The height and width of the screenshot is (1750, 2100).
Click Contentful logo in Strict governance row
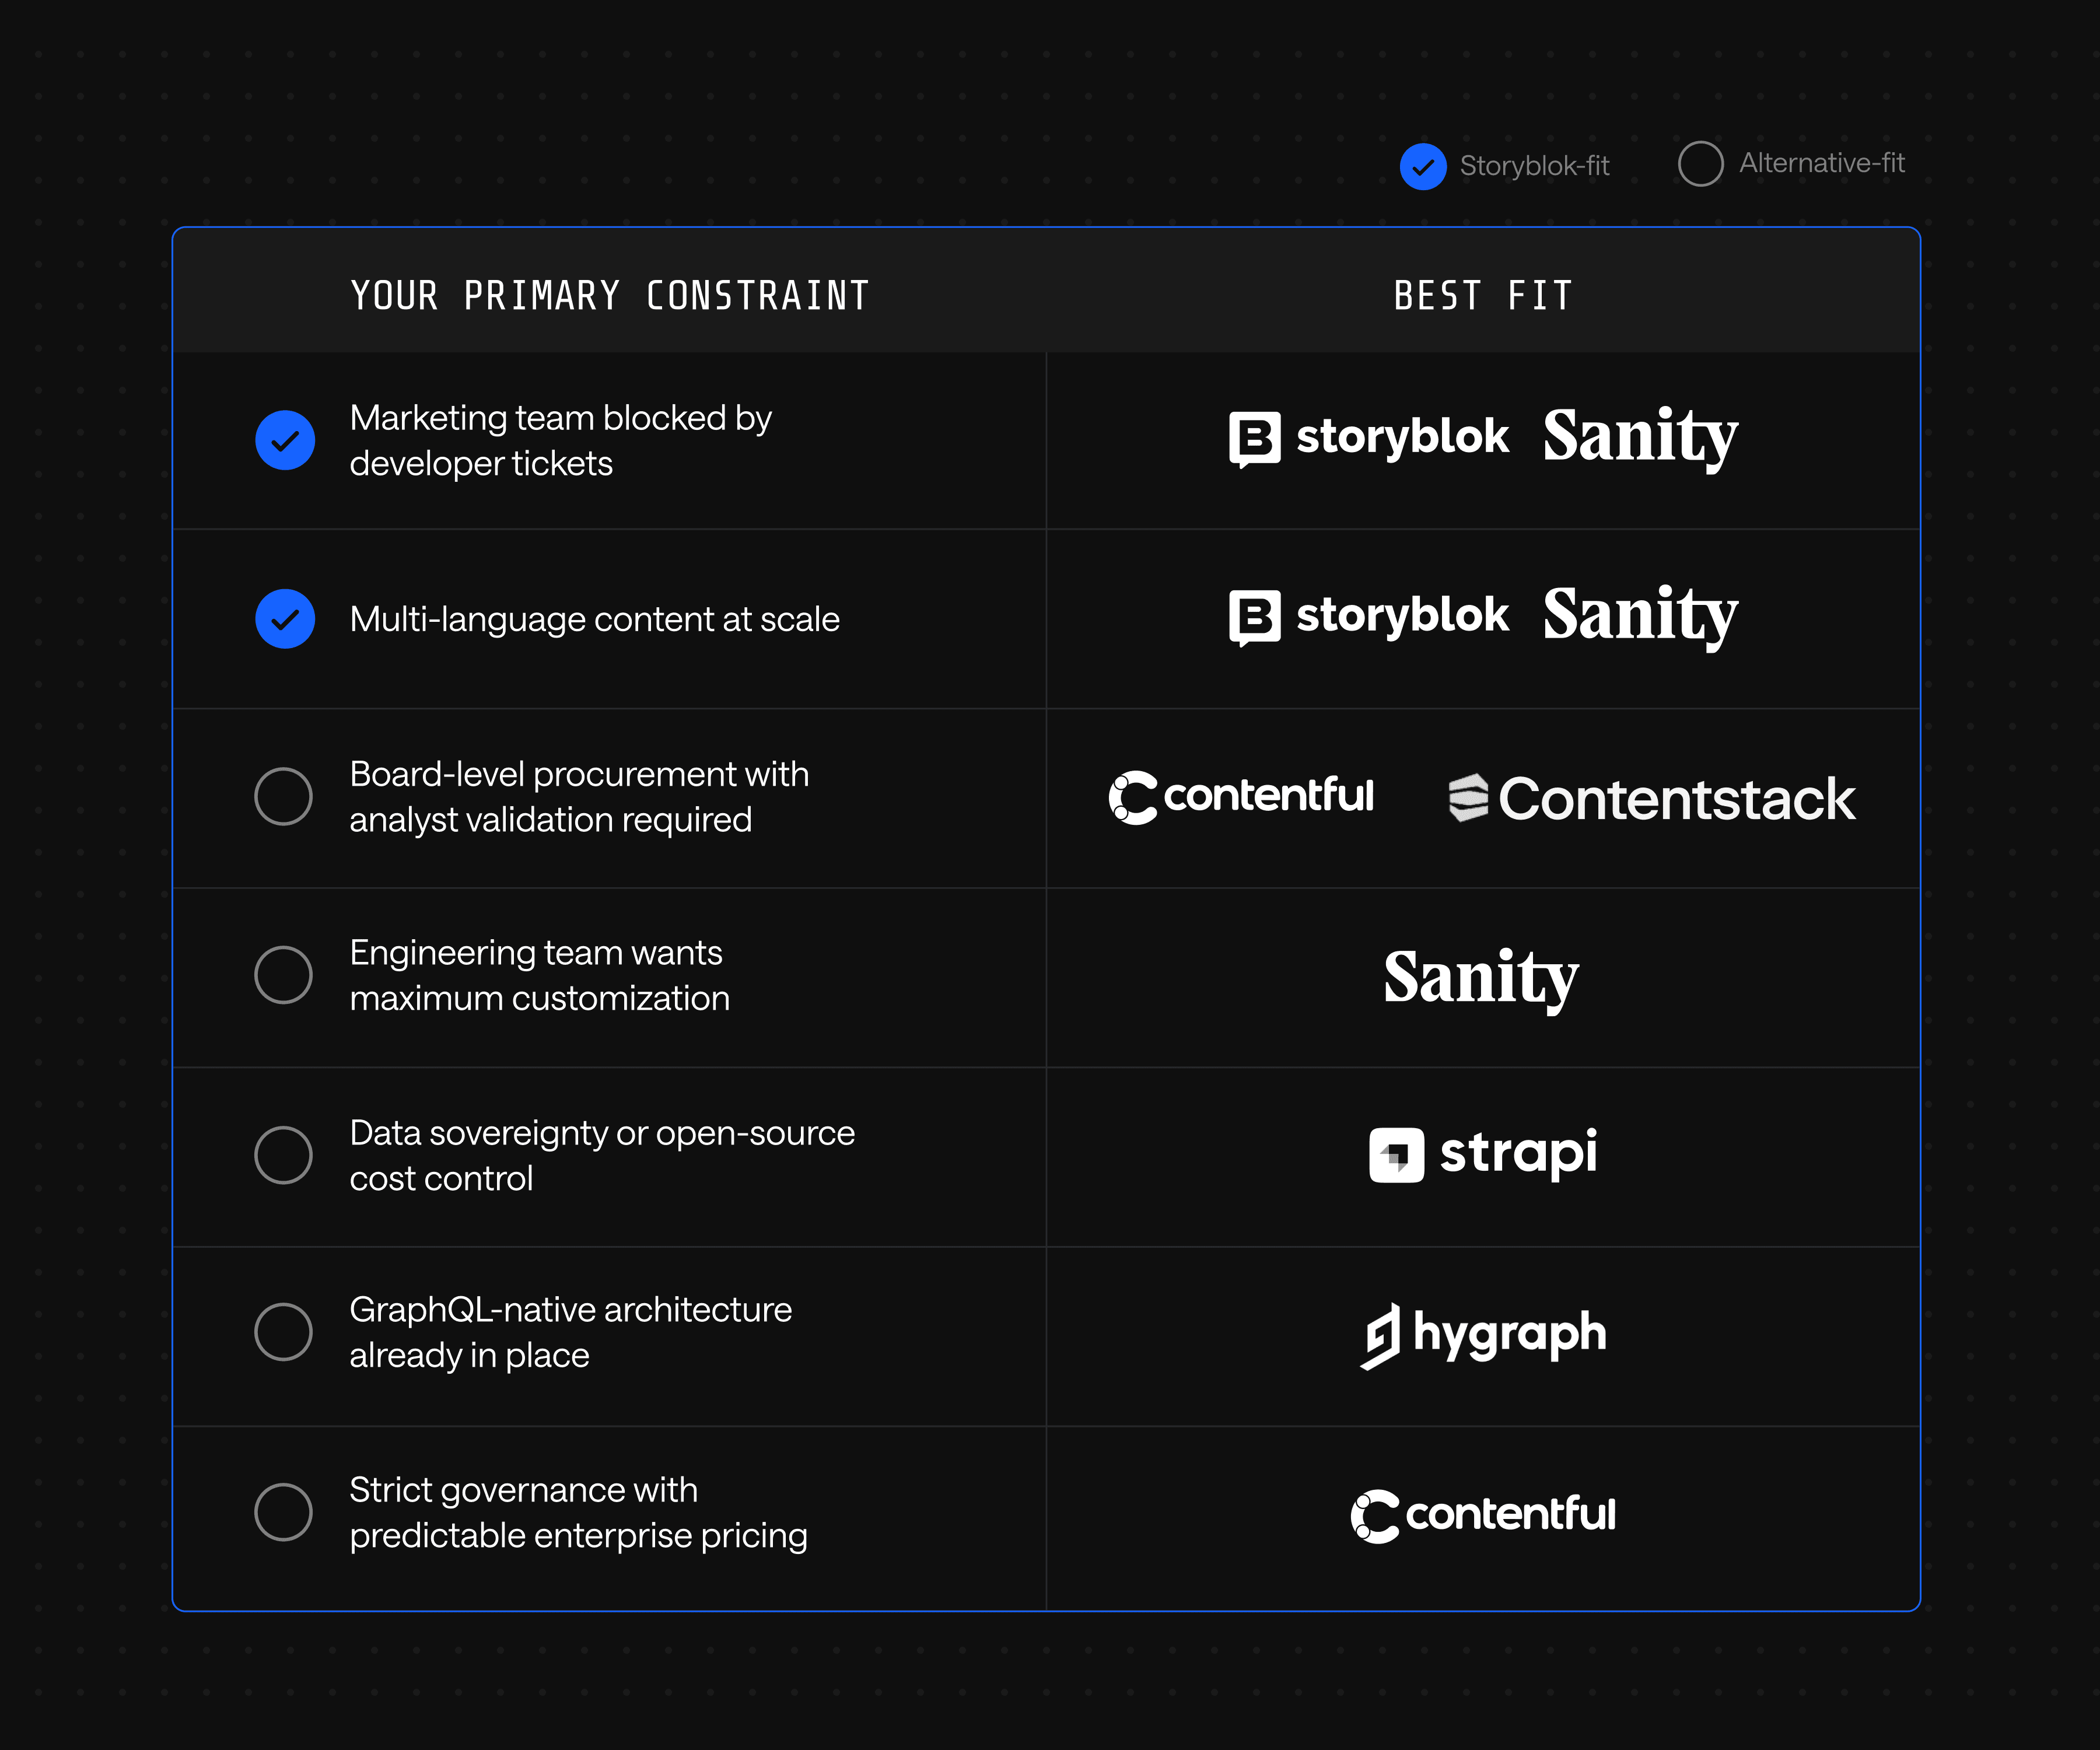1483,1515
